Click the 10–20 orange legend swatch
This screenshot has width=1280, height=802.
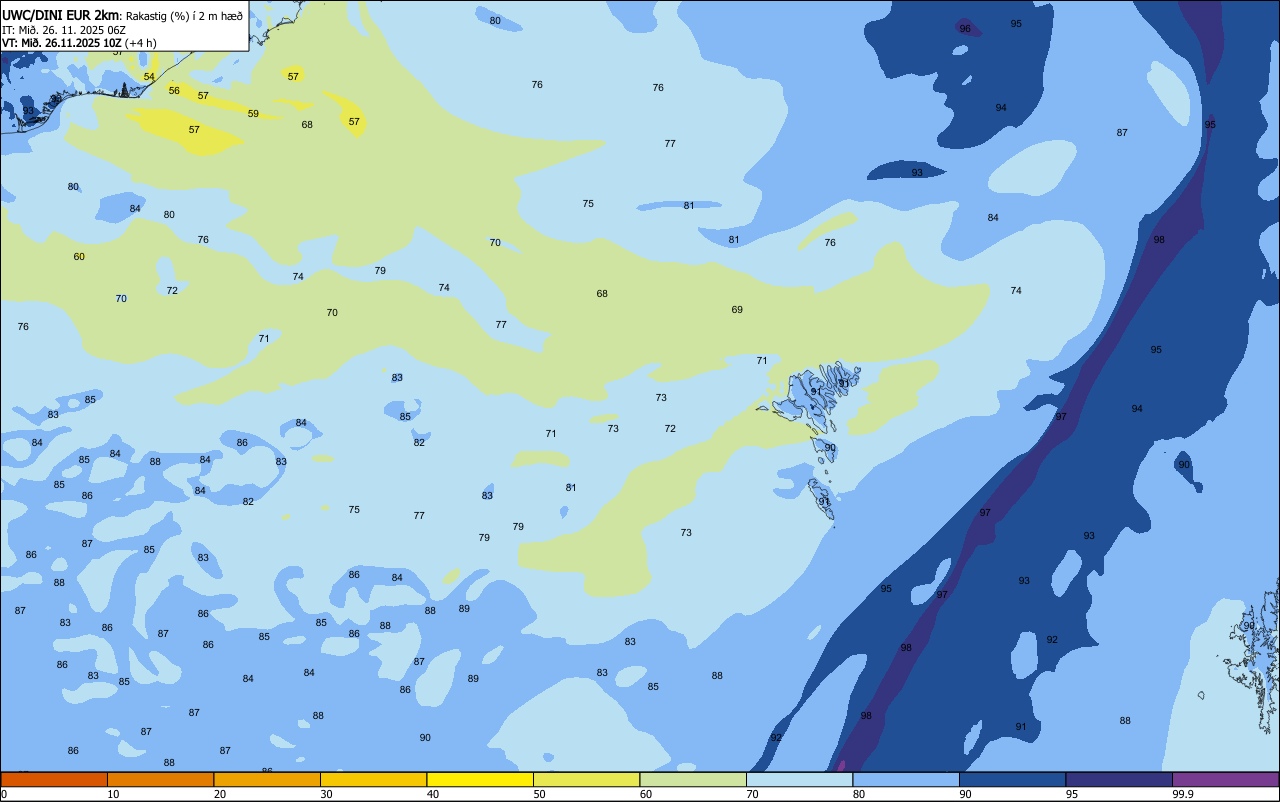pos(160,779)
